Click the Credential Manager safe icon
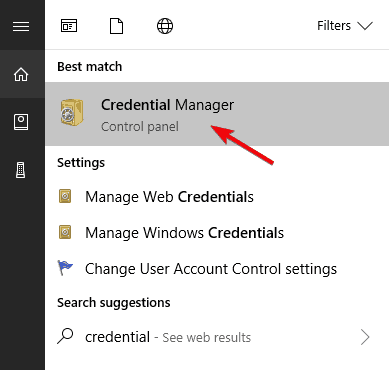389x370 pixels. tap(72, 113)
